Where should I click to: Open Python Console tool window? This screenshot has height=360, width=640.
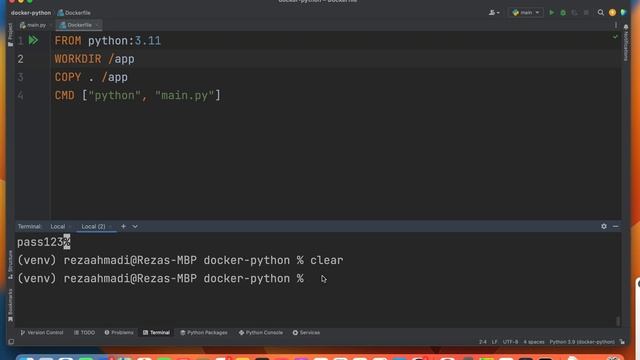click(x=261, y=333)
